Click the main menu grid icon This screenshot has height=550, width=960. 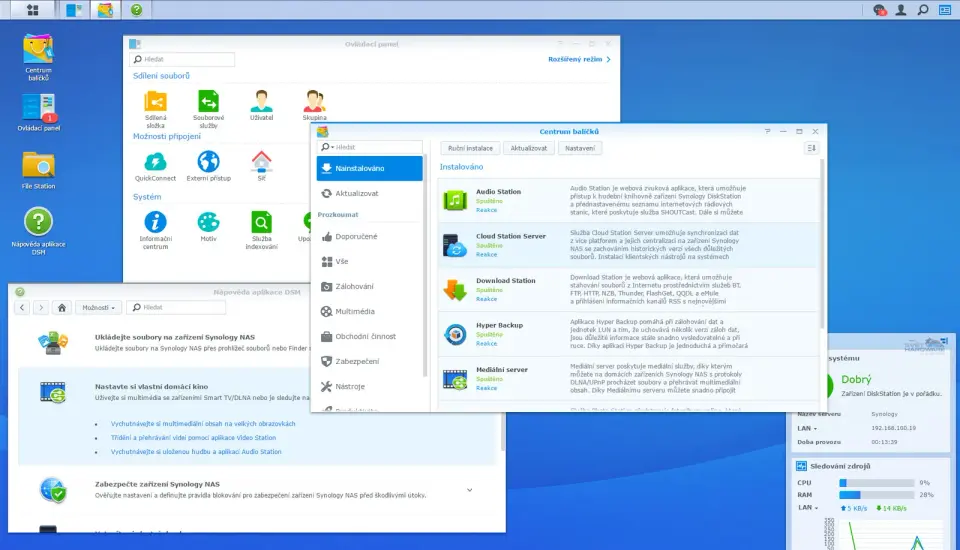click(x=32, y=10)
